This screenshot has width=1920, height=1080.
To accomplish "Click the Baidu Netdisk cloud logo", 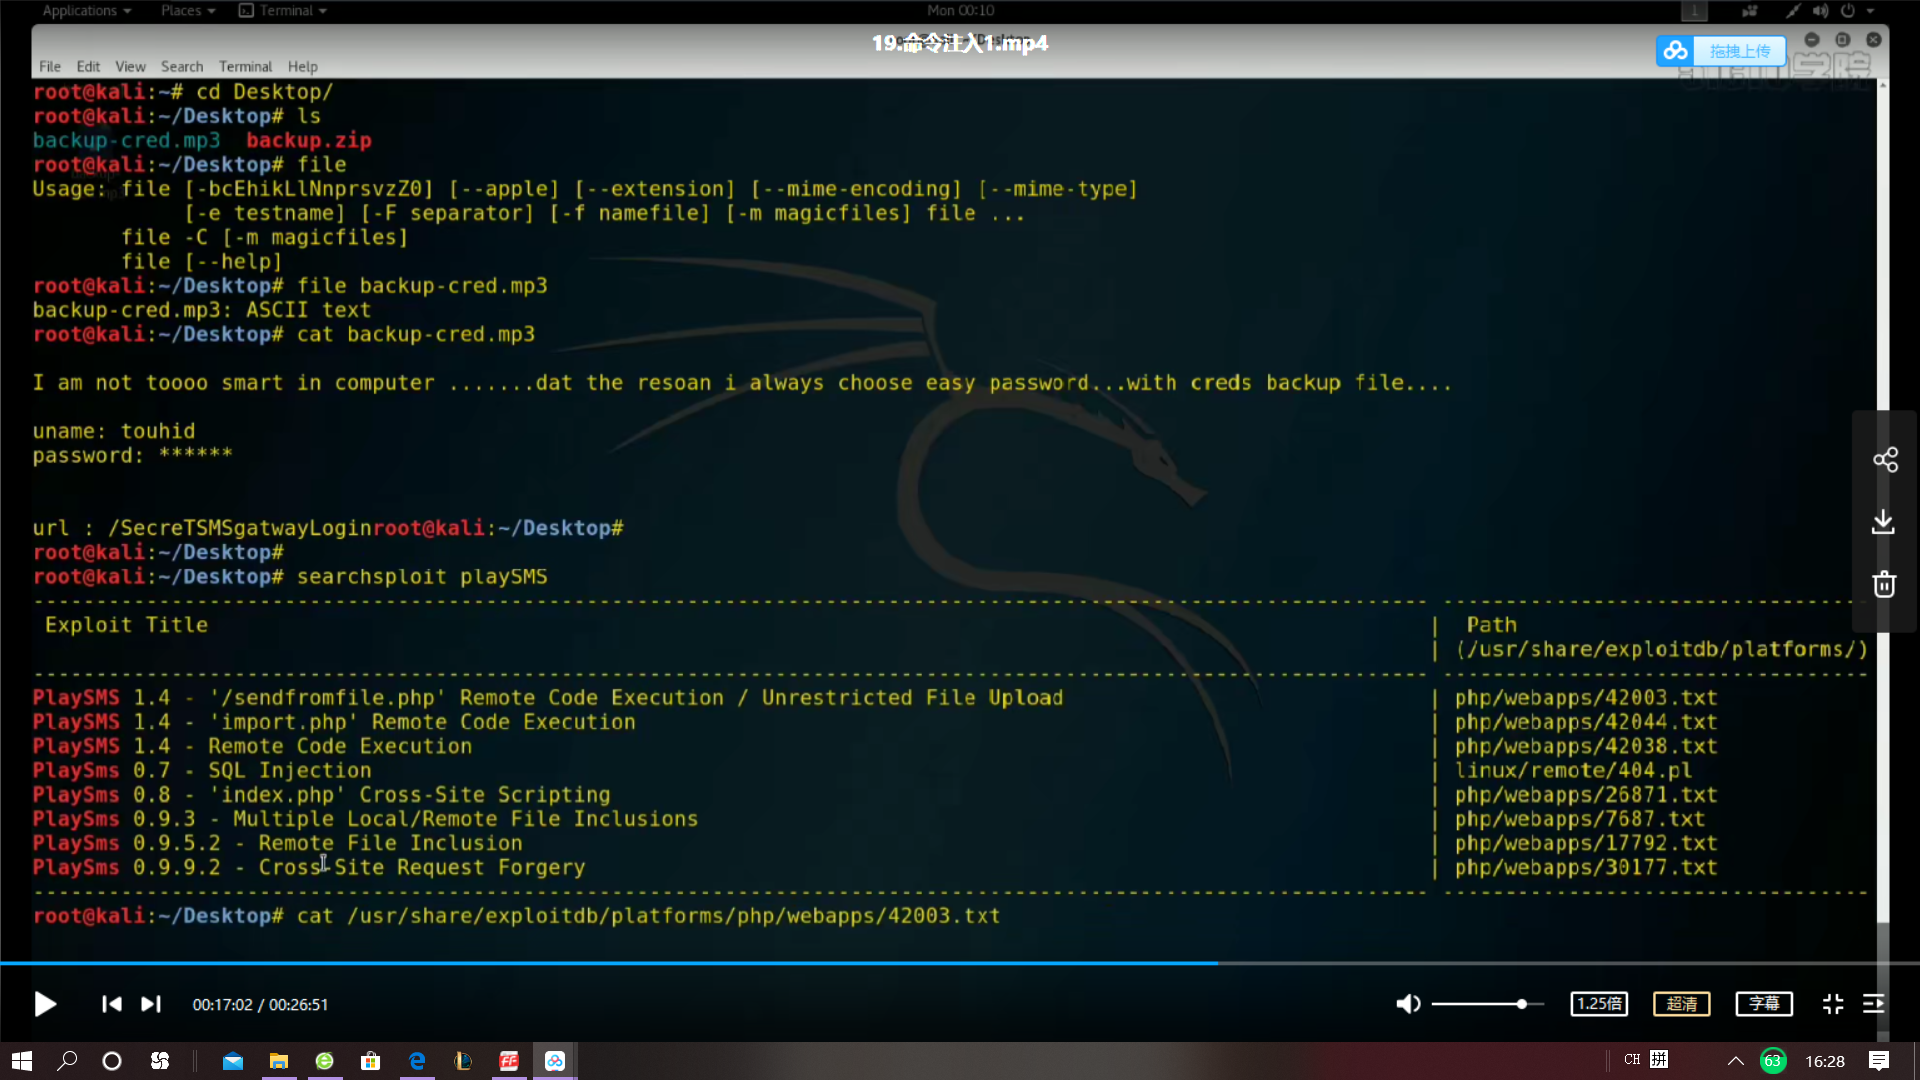I will click(1676, 51).
